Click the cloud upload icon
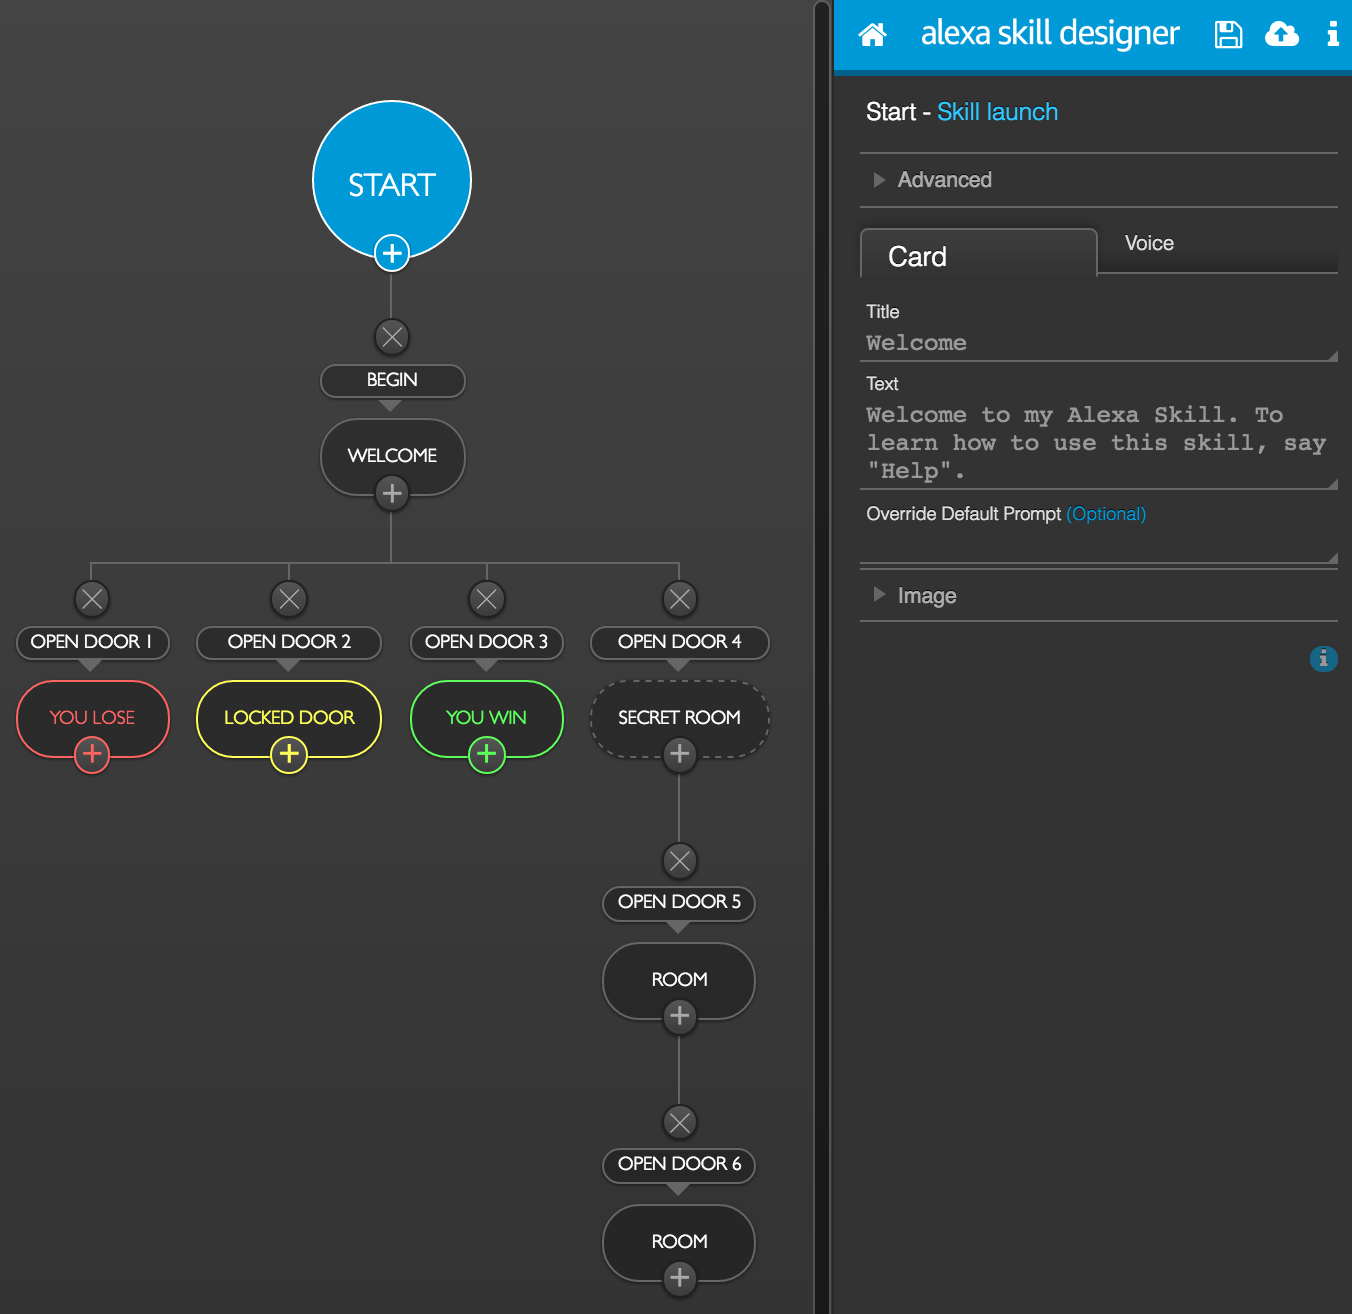The width and height of the screenshot is (1352, 1314). 1281,35
